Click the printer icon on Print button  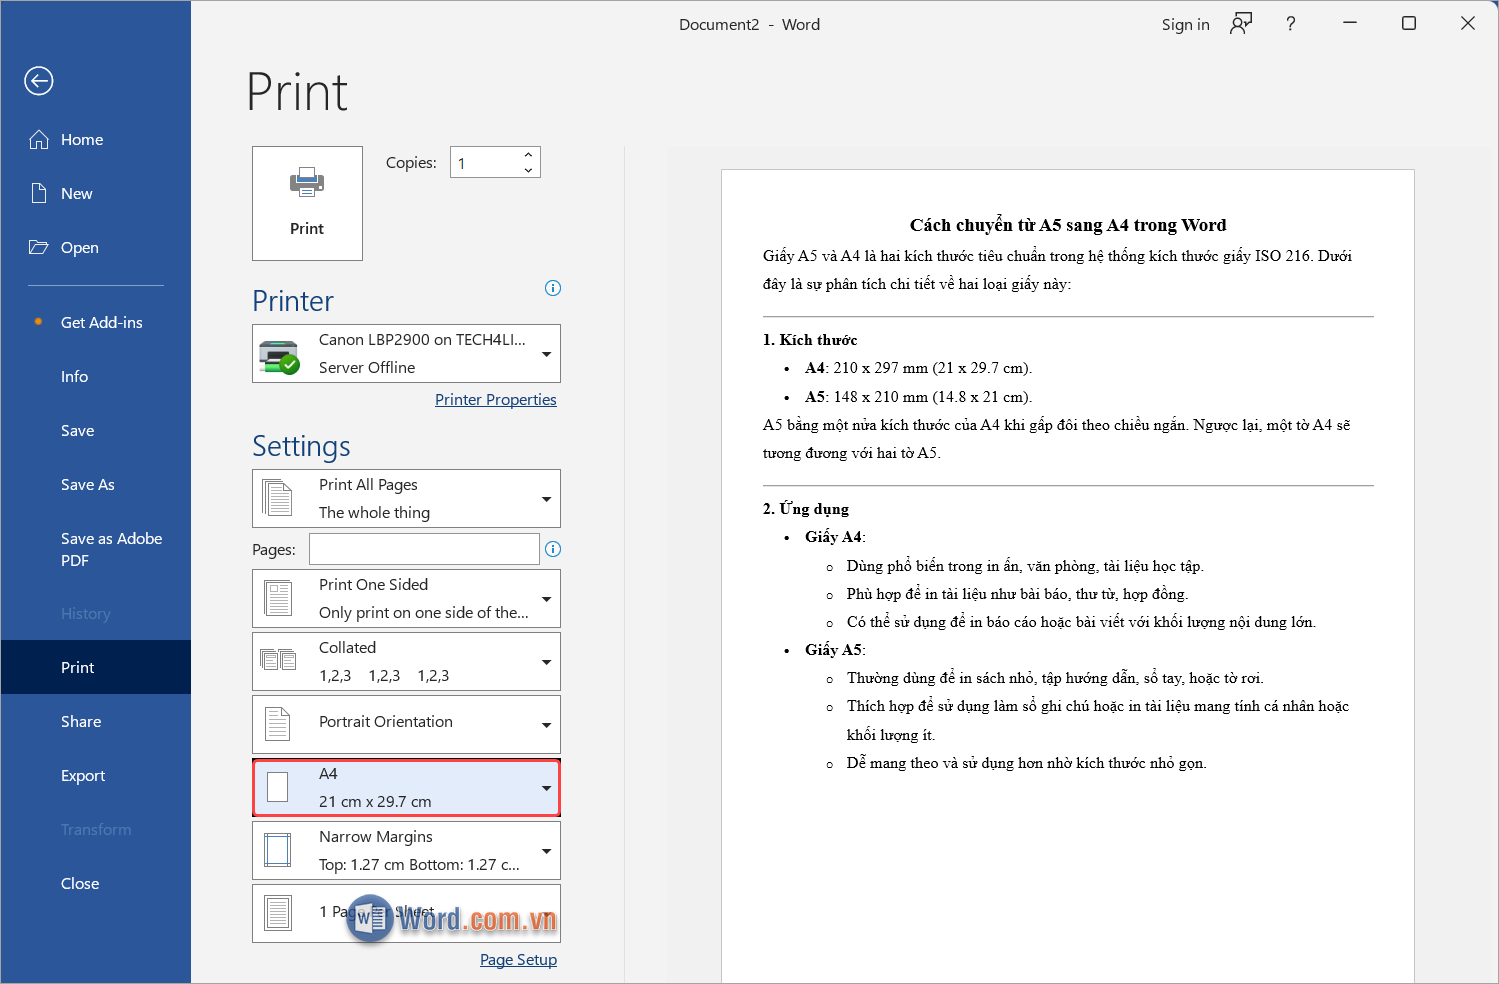pyautogui.click(x=307, y=182)
